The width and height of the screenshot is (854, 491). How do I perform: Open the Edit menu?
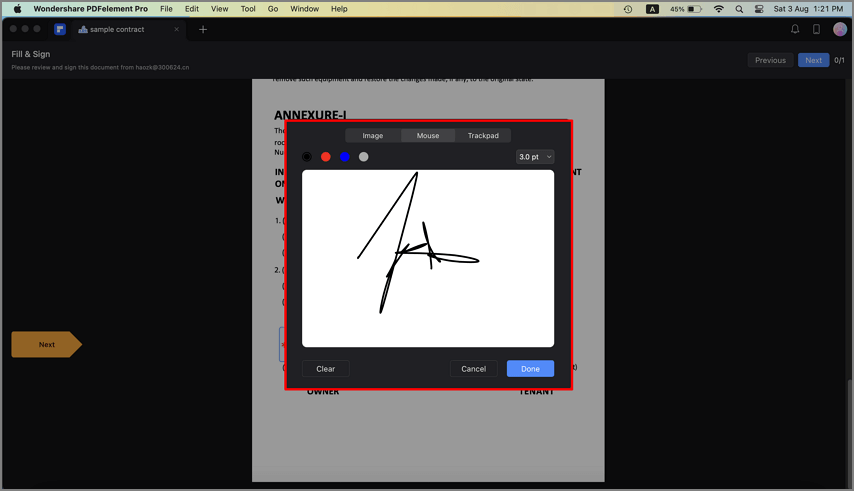(x=192, y=9)
